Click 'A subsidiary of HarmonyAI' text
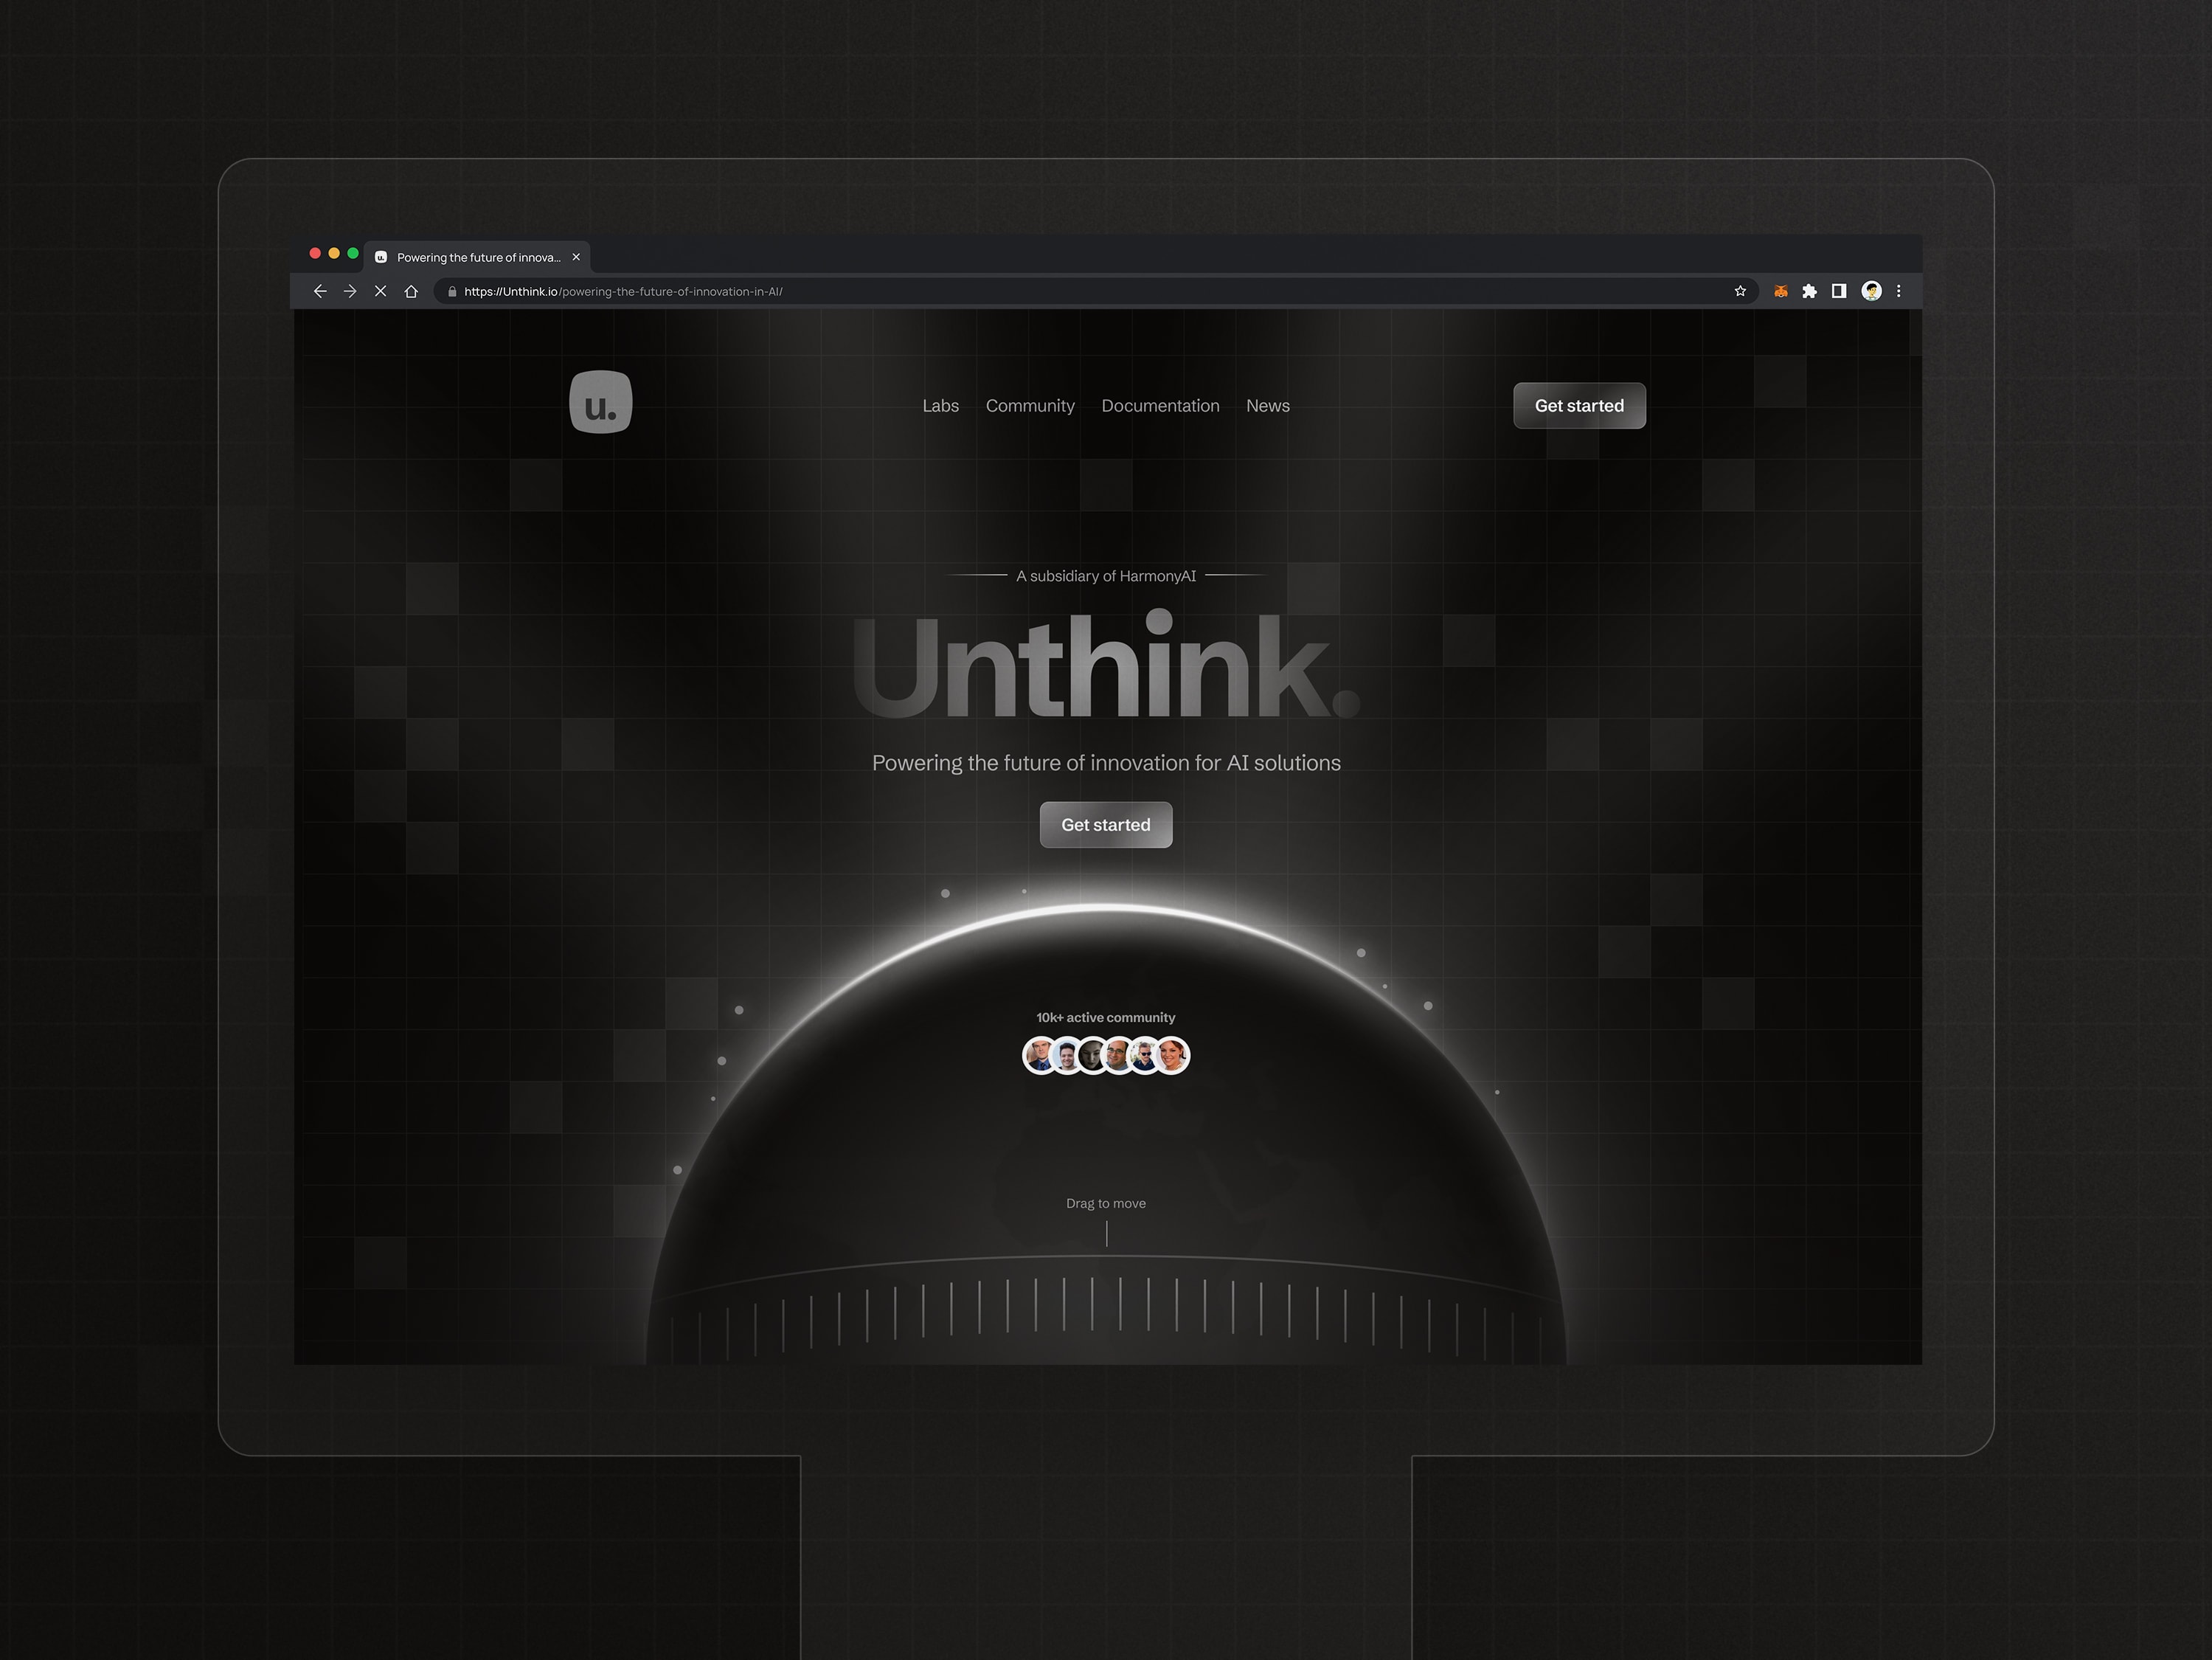This screenshot has height=1660, width=2212. click(x=1106, y=576)
